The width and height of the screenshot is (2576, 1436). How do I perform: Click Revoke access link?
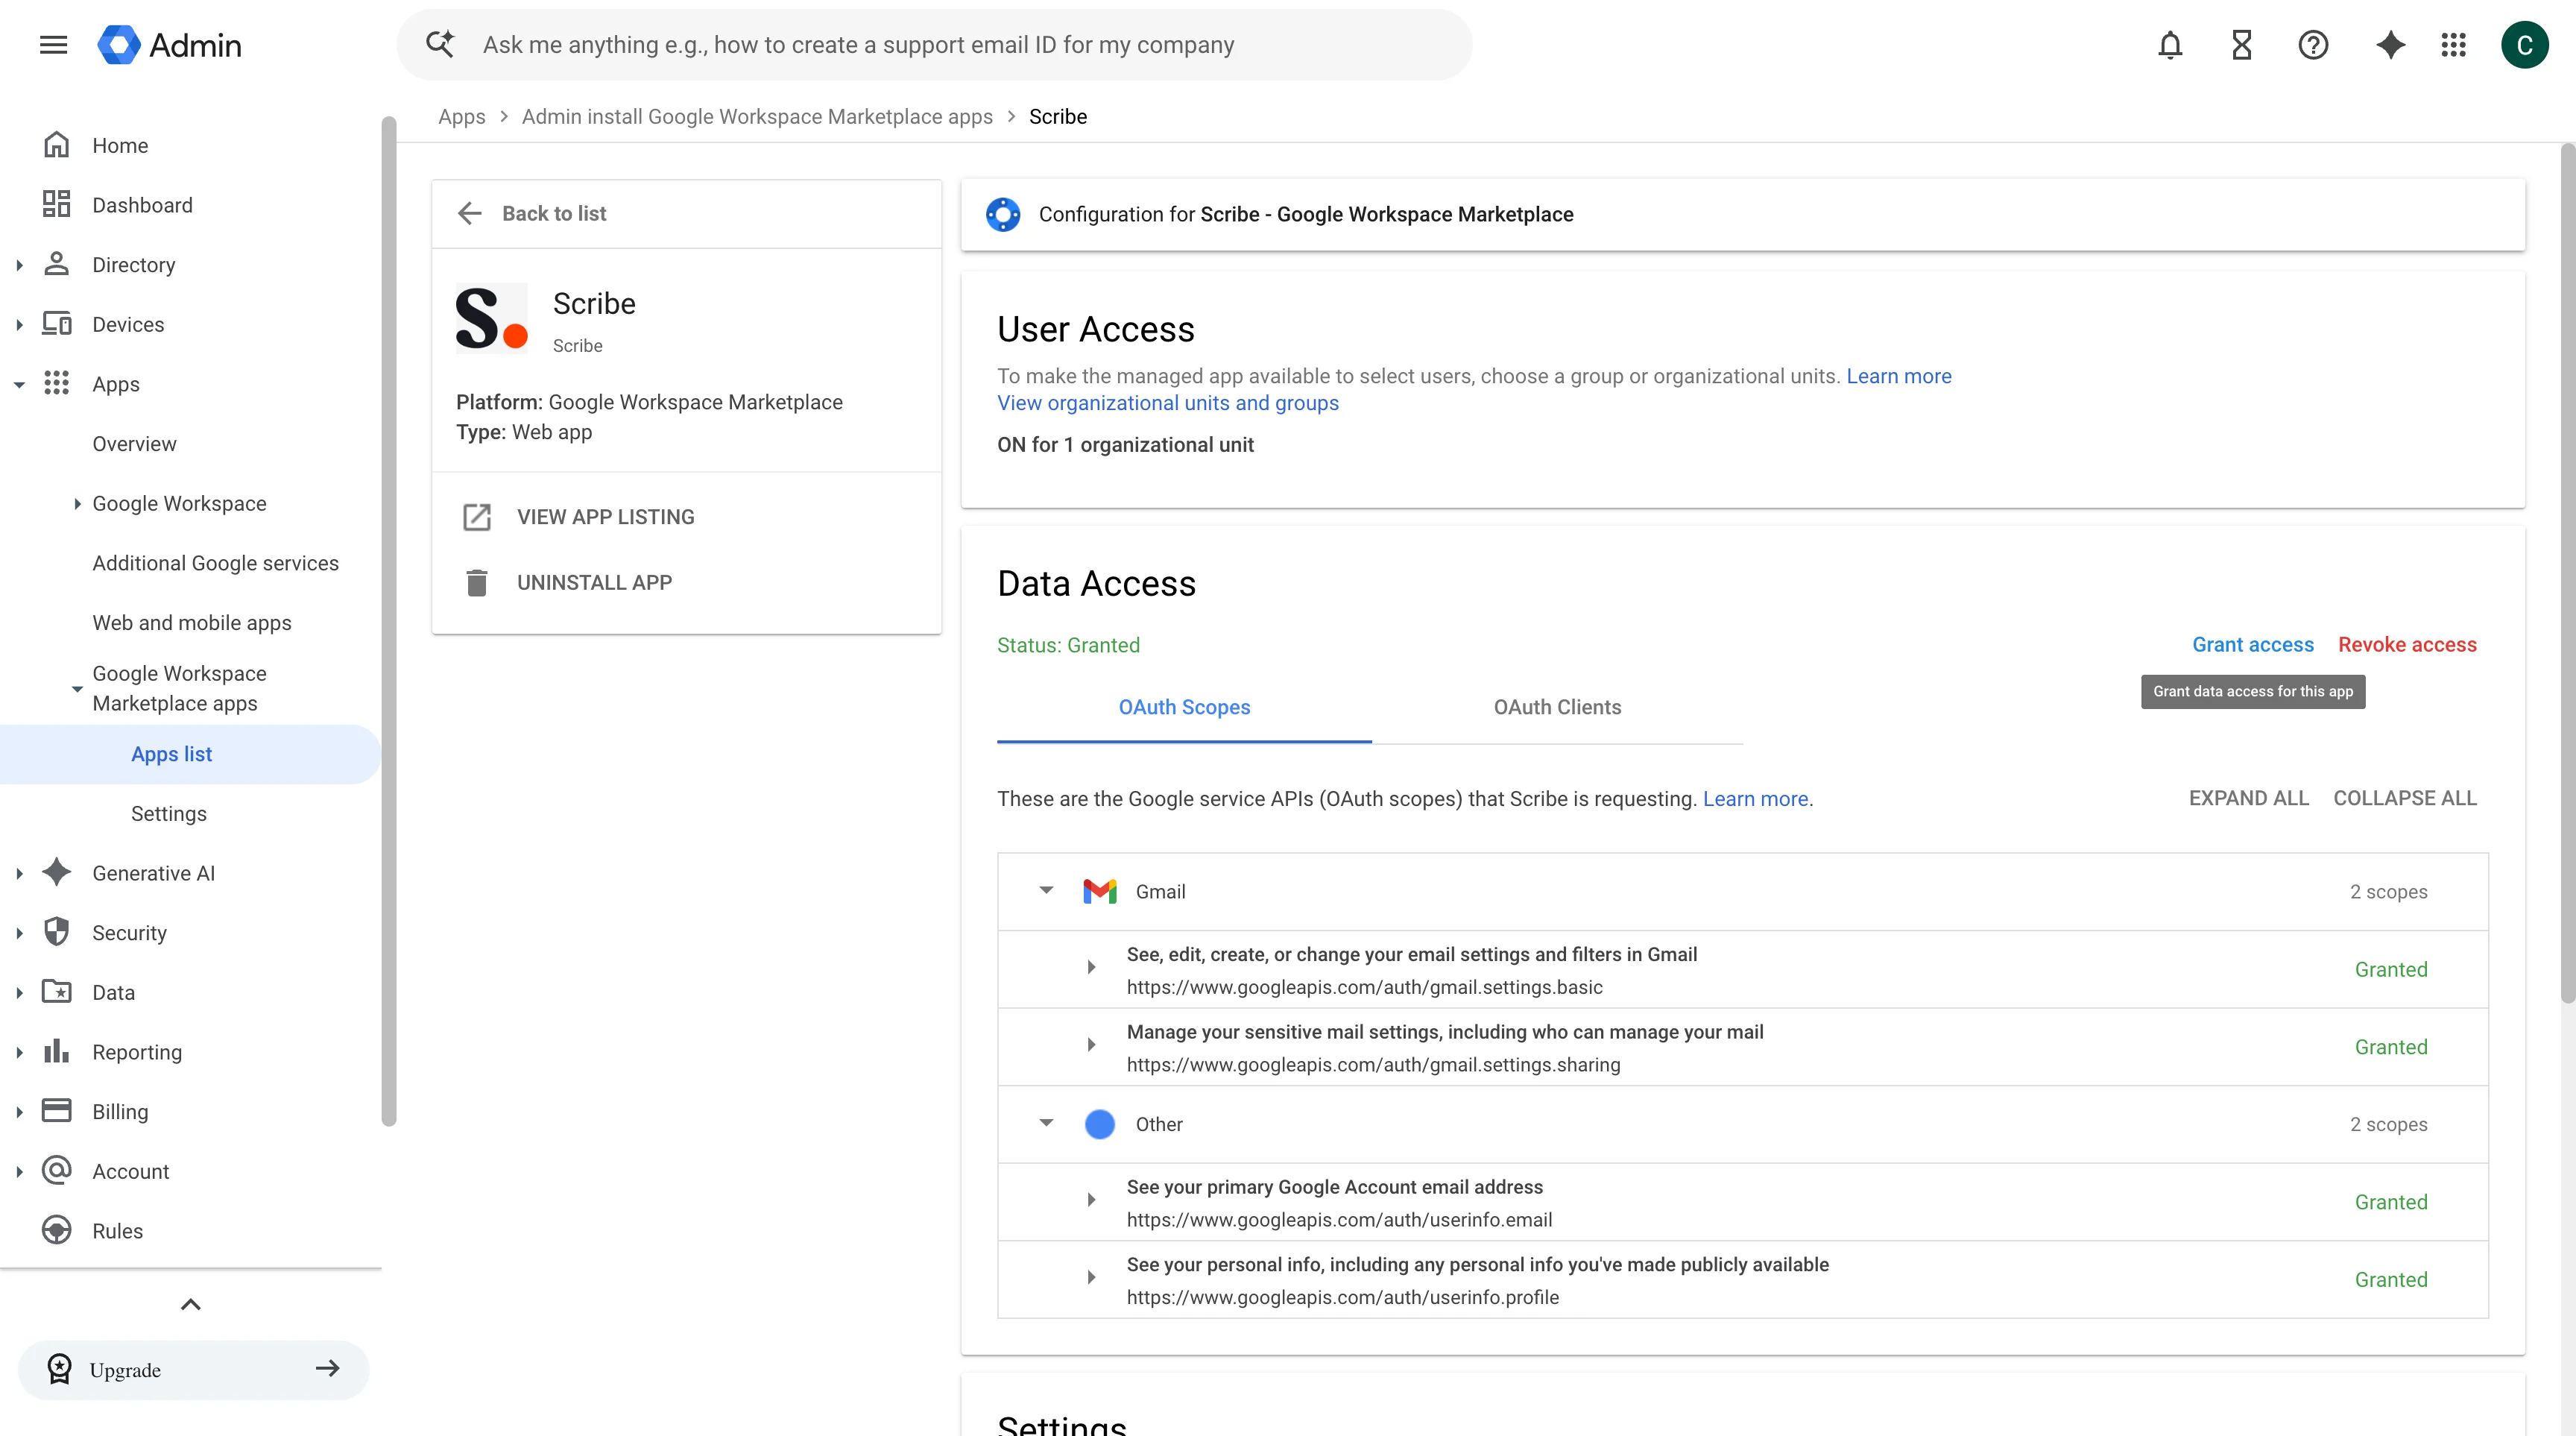(2406, 645)
